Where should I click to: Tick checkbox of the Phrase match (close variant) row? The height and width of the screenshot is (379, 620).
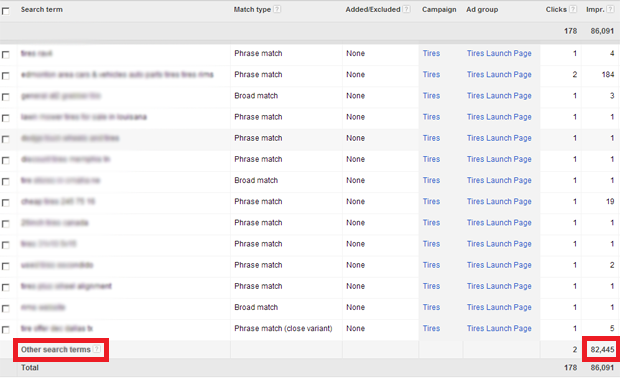click(x=6, y=329)
